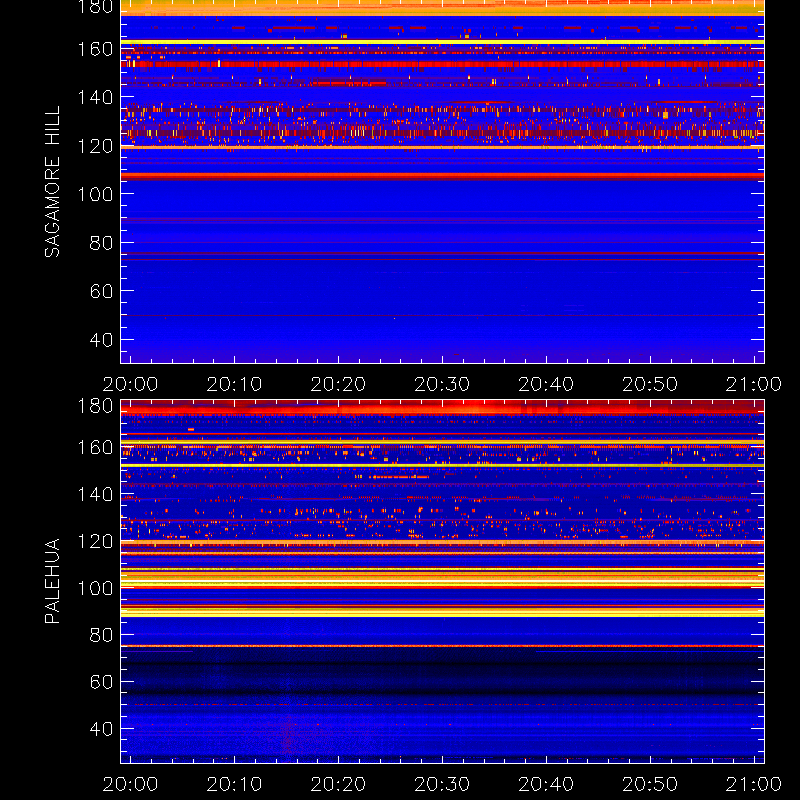Click the SAGAMORE HILL axis title
The width and height of the screenshot is (800, 800).
coord(52,182)
